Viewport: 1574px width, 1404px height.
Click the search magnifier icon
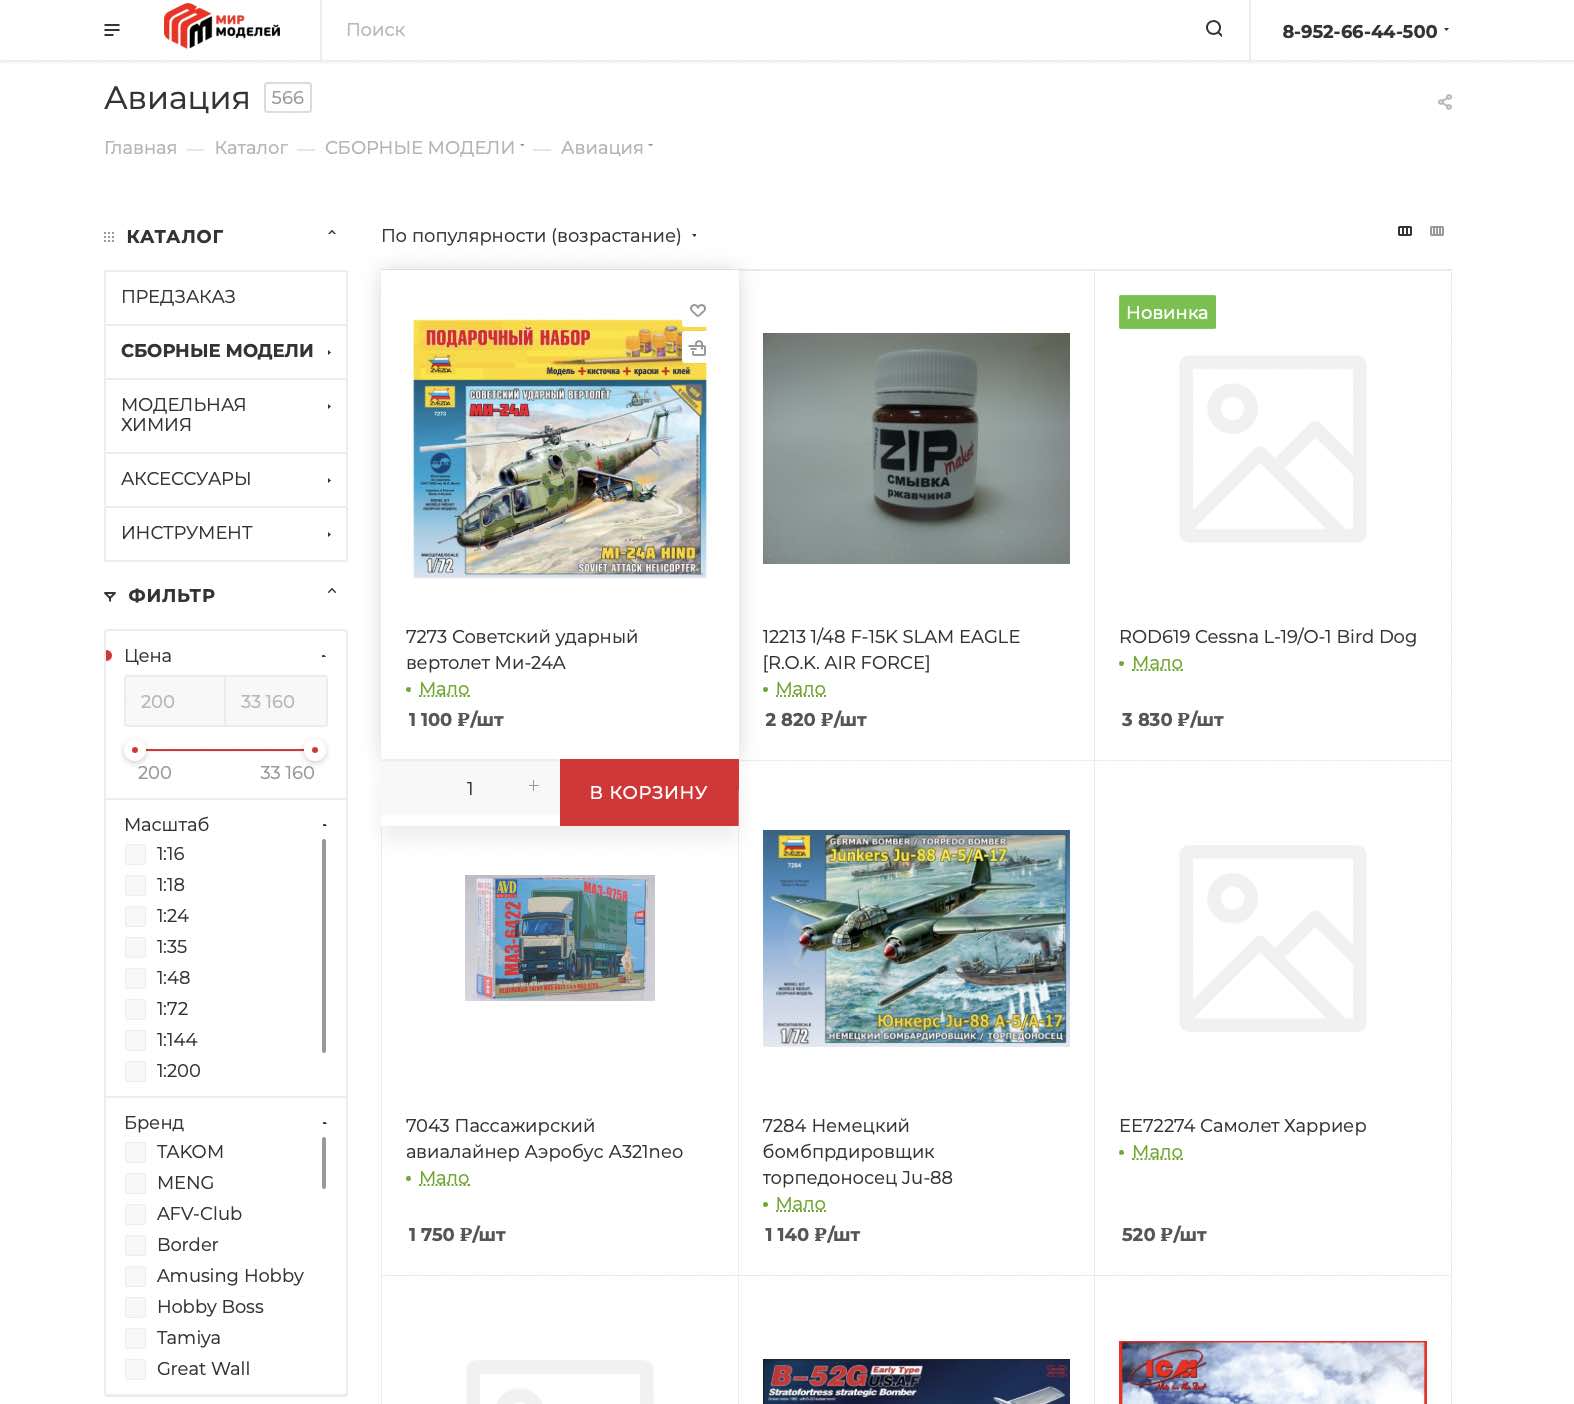[x=1214, y=29]
